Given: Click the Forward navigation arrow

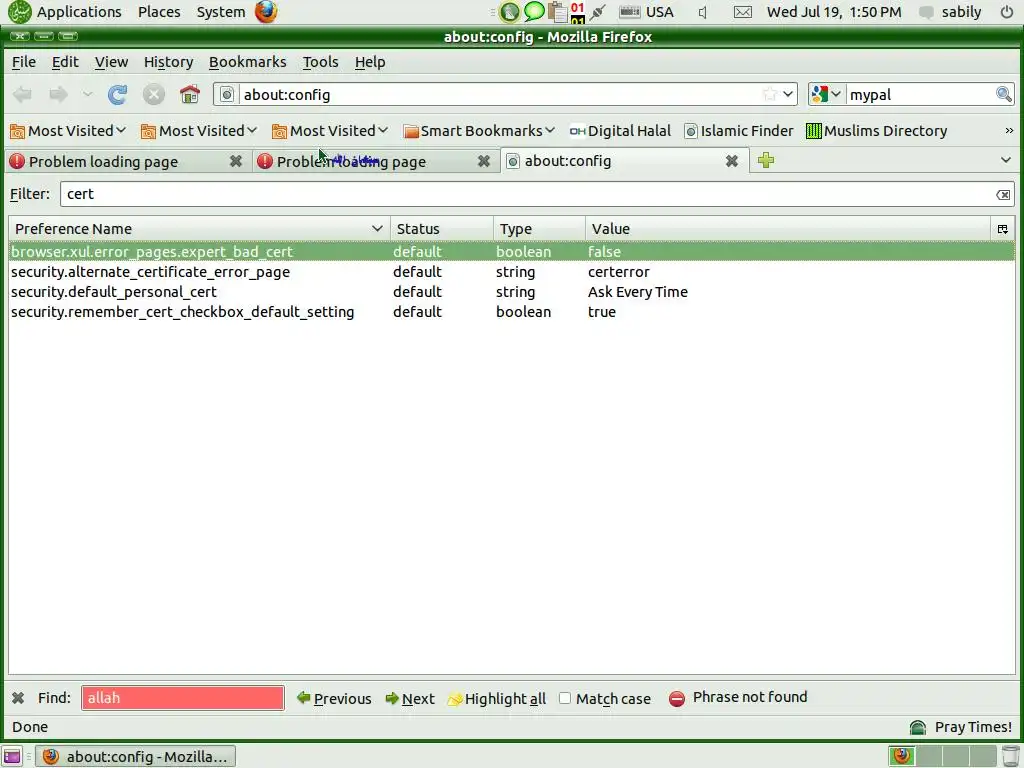Looking at the screenshot, I should (59, 95).
